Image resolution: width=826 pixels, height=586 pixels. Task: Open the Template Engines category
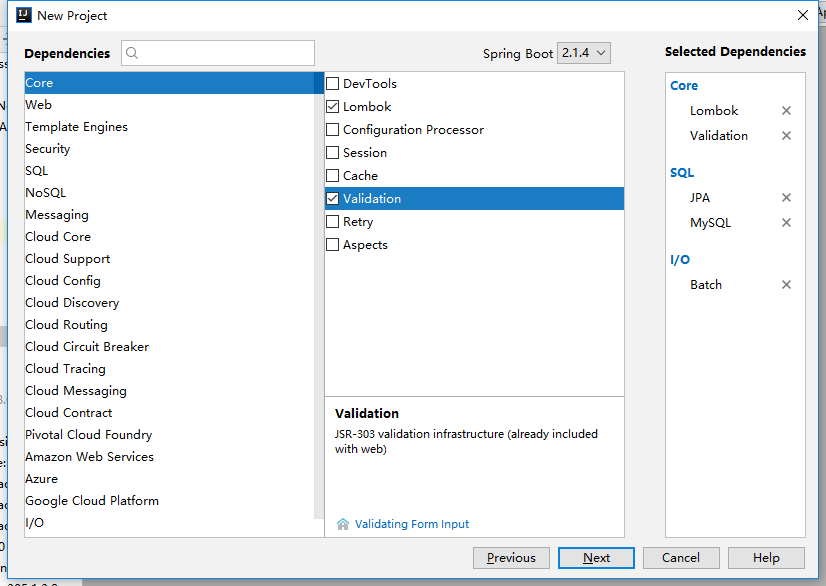(x=169, y=127)
